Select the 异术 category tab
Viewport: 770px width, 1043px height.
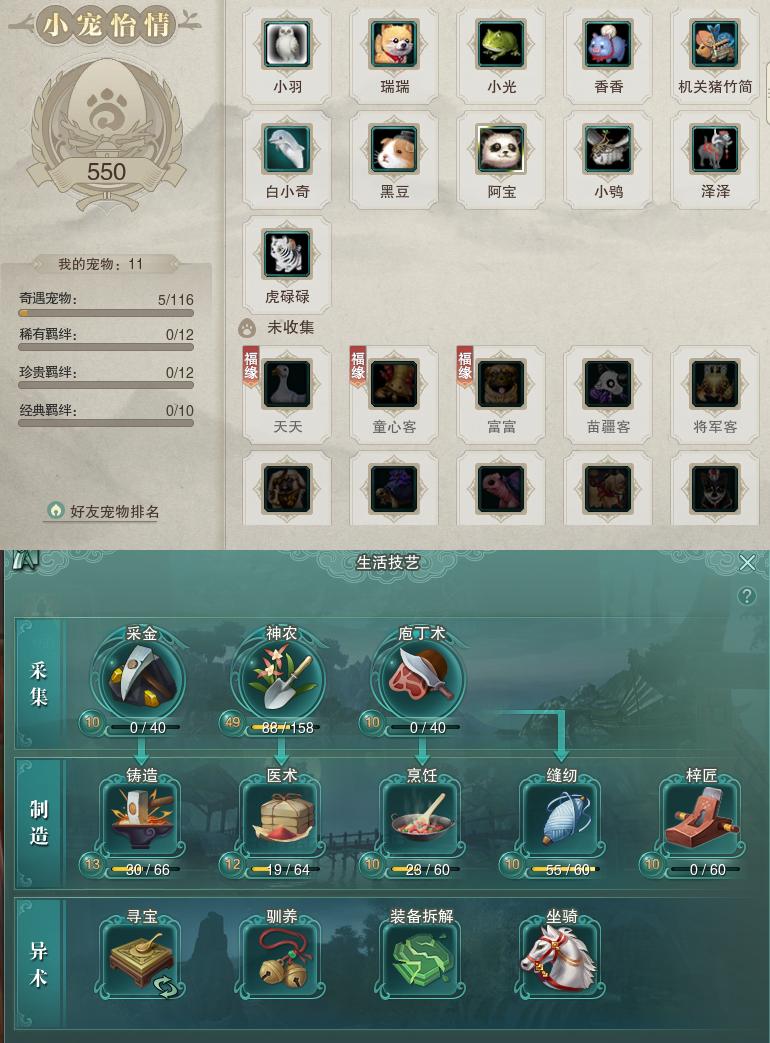(x=39, y=963)
